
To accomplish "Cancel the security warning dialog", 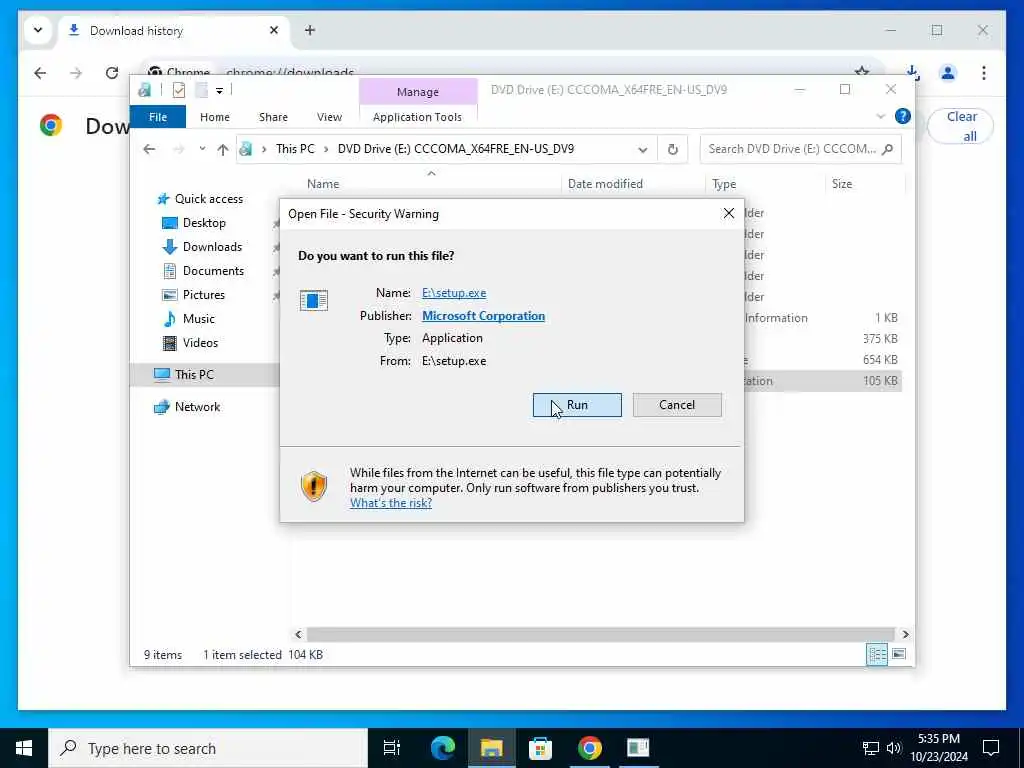I will click(x=677, y=405).
